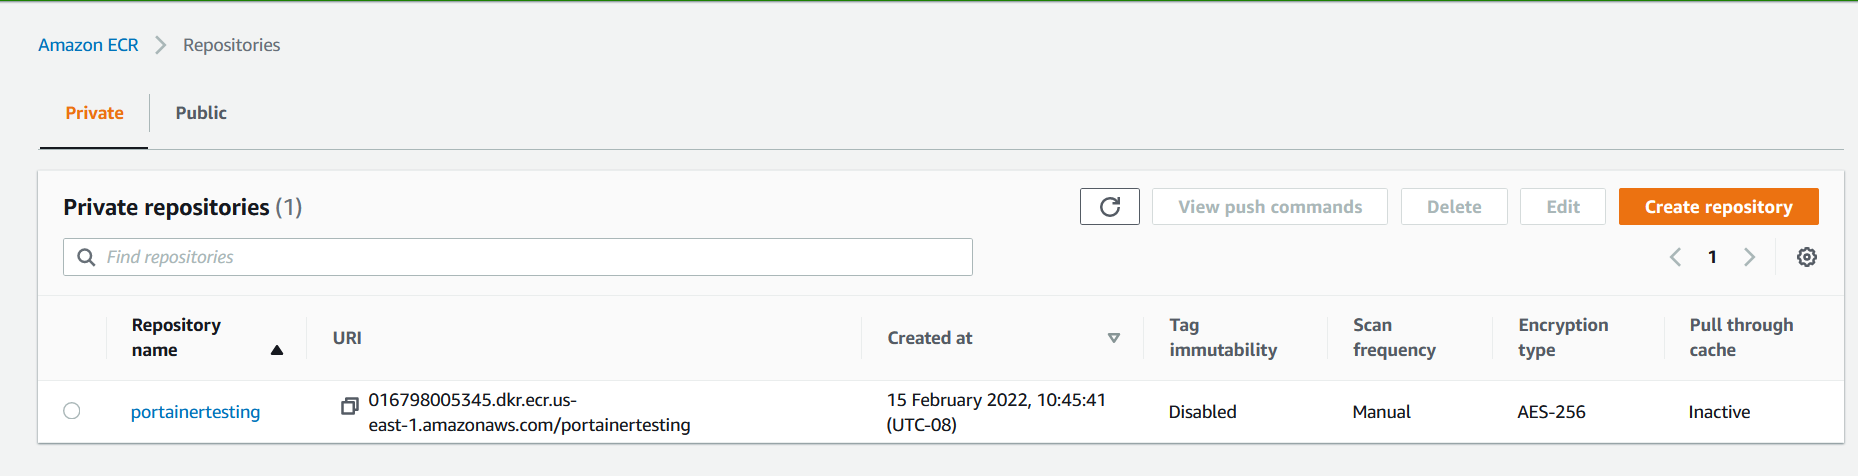This screenshot has width=1858, height=476.
Task: Switch to the Private tab
Action: pyautogui.click(x=94, y=113)
